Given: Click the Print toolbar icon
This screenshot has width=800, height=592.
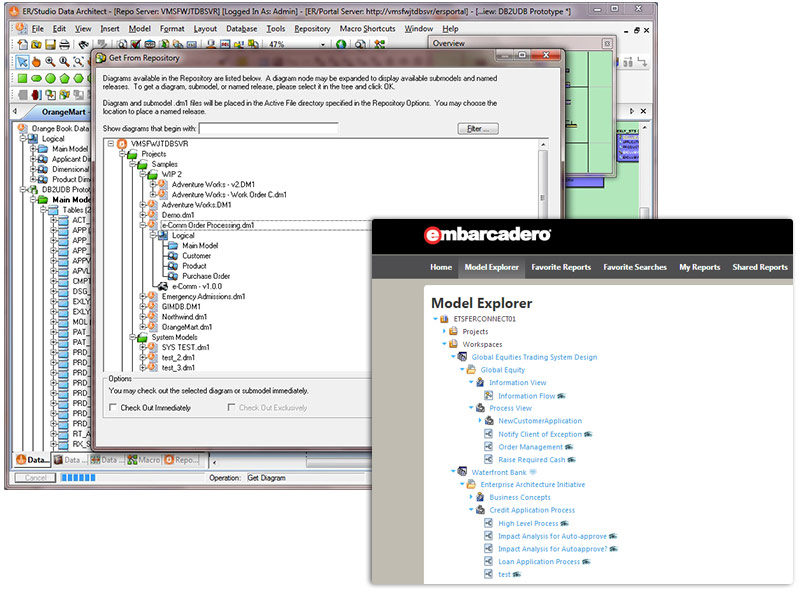Looking at the screenshot, I should coord(64,44).
